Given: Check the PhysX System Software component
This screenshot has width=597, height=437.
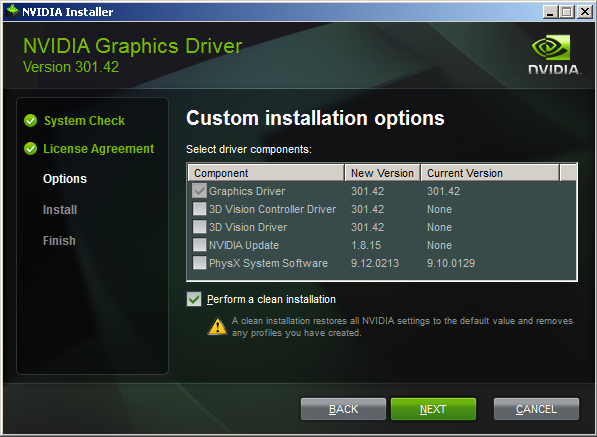Looking at the screenshot, I should point(200,263).
